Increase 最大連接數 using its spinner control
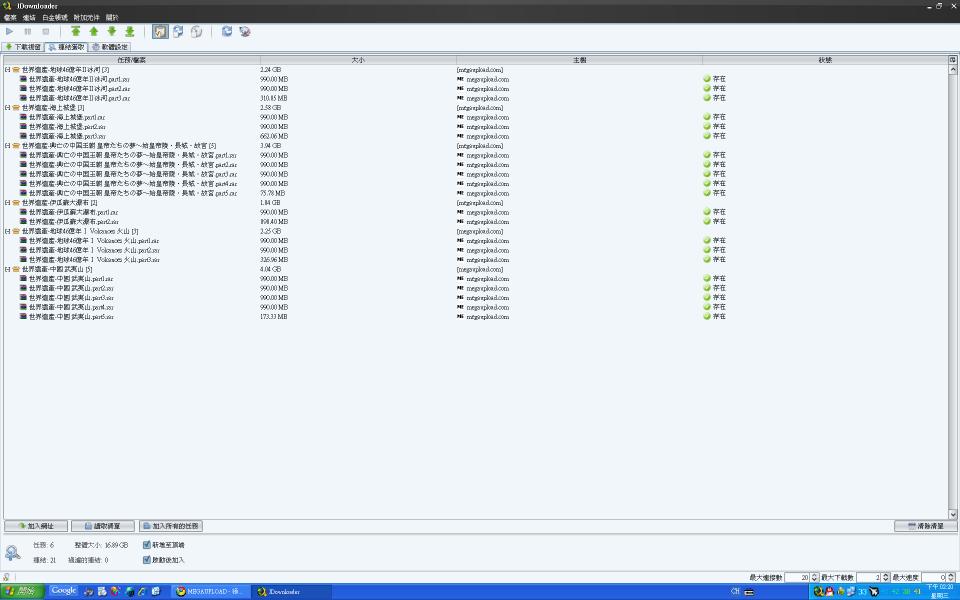Image resolution: width=960 pixels, height=600 pixels. pos(814,572)
